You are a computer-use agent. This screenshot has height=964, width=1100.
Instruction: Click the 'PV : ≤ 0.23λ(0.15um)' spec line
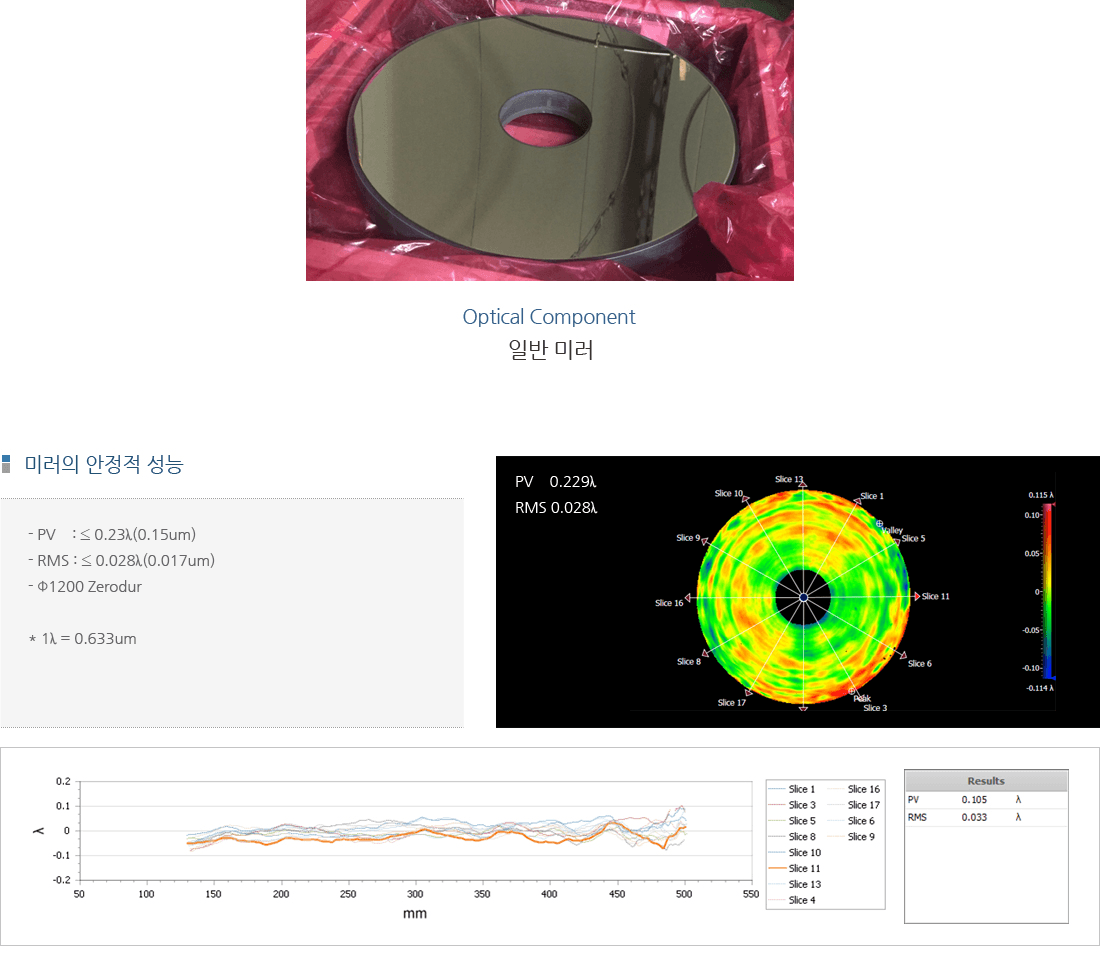coord(112,535)
